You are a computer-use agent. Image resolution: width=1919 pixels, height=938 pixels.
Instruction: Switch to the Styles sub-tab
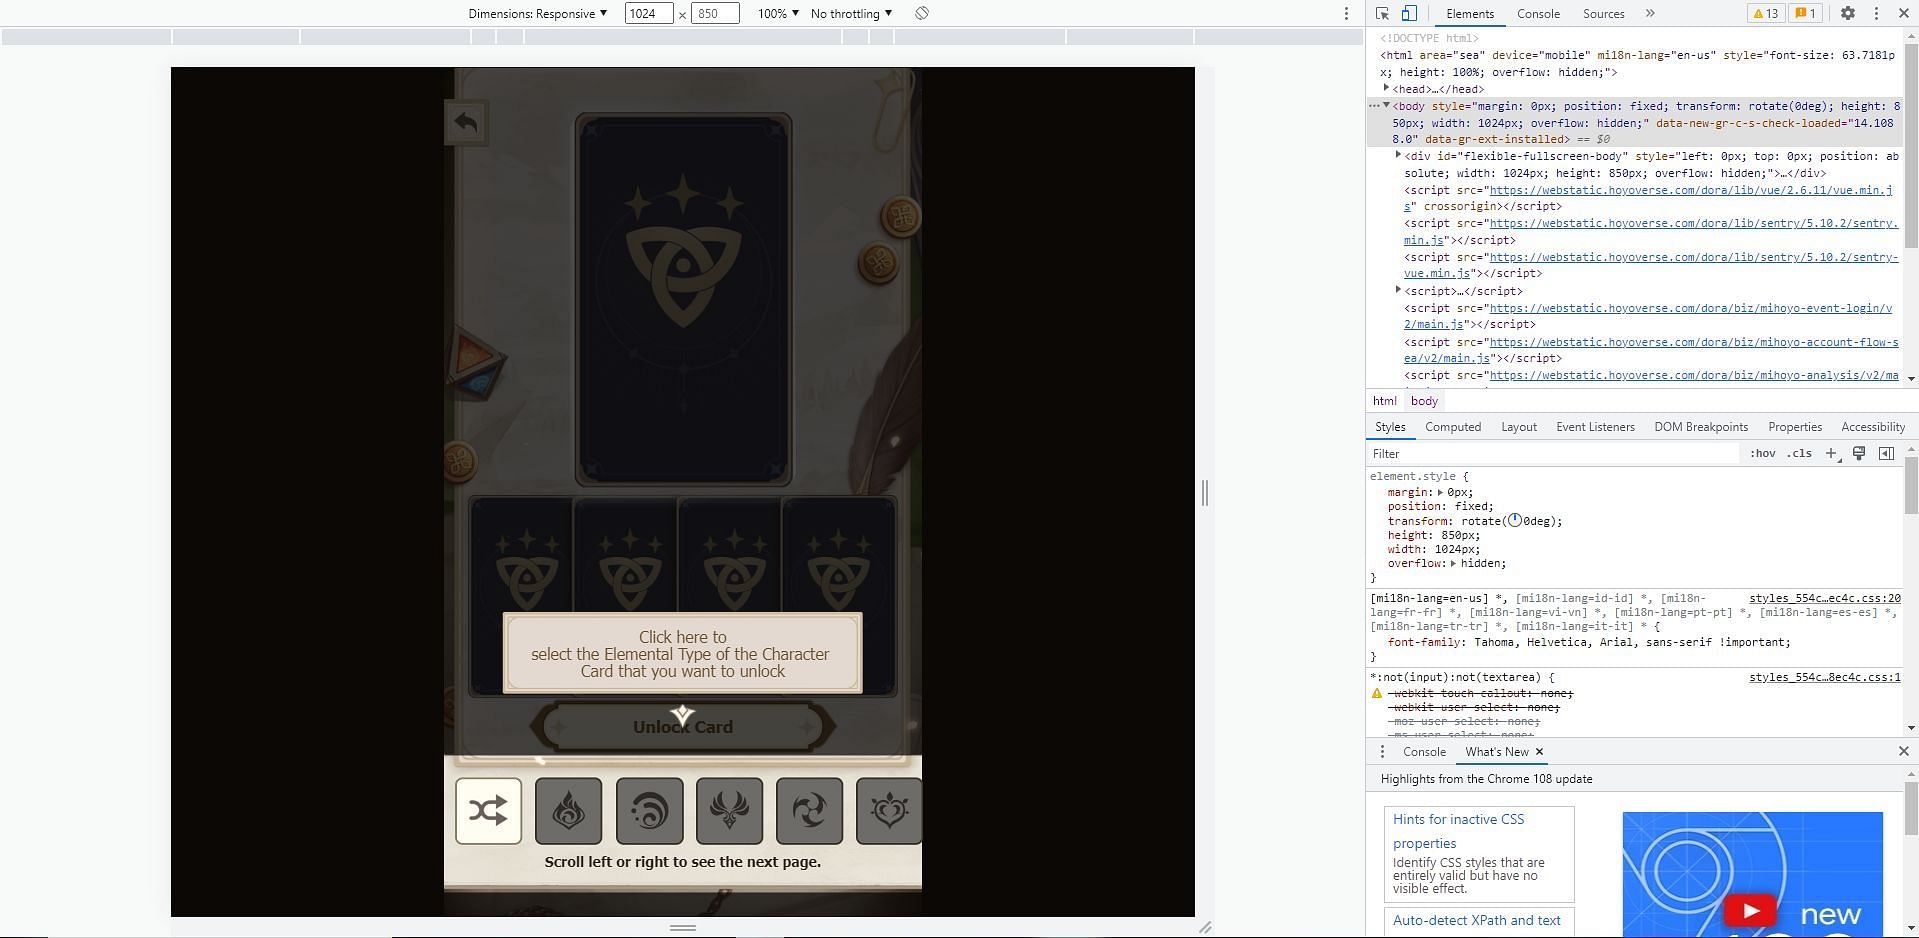click(1389, 427)
